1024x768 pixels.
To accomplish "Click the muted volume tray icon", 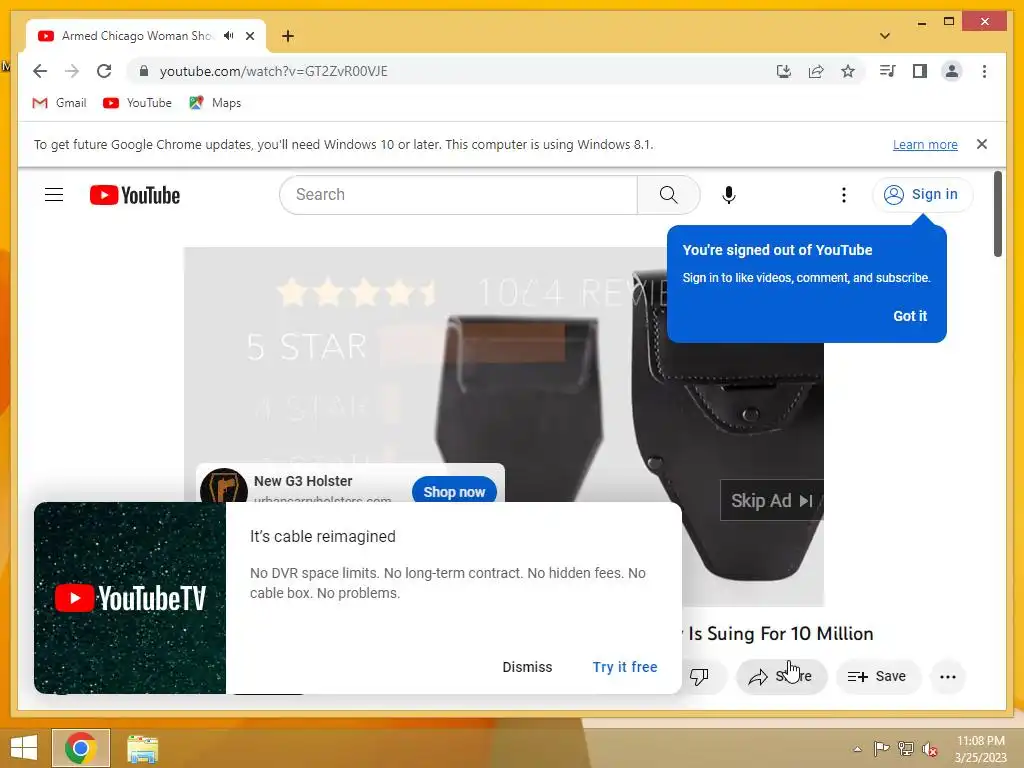I will 930,749.
